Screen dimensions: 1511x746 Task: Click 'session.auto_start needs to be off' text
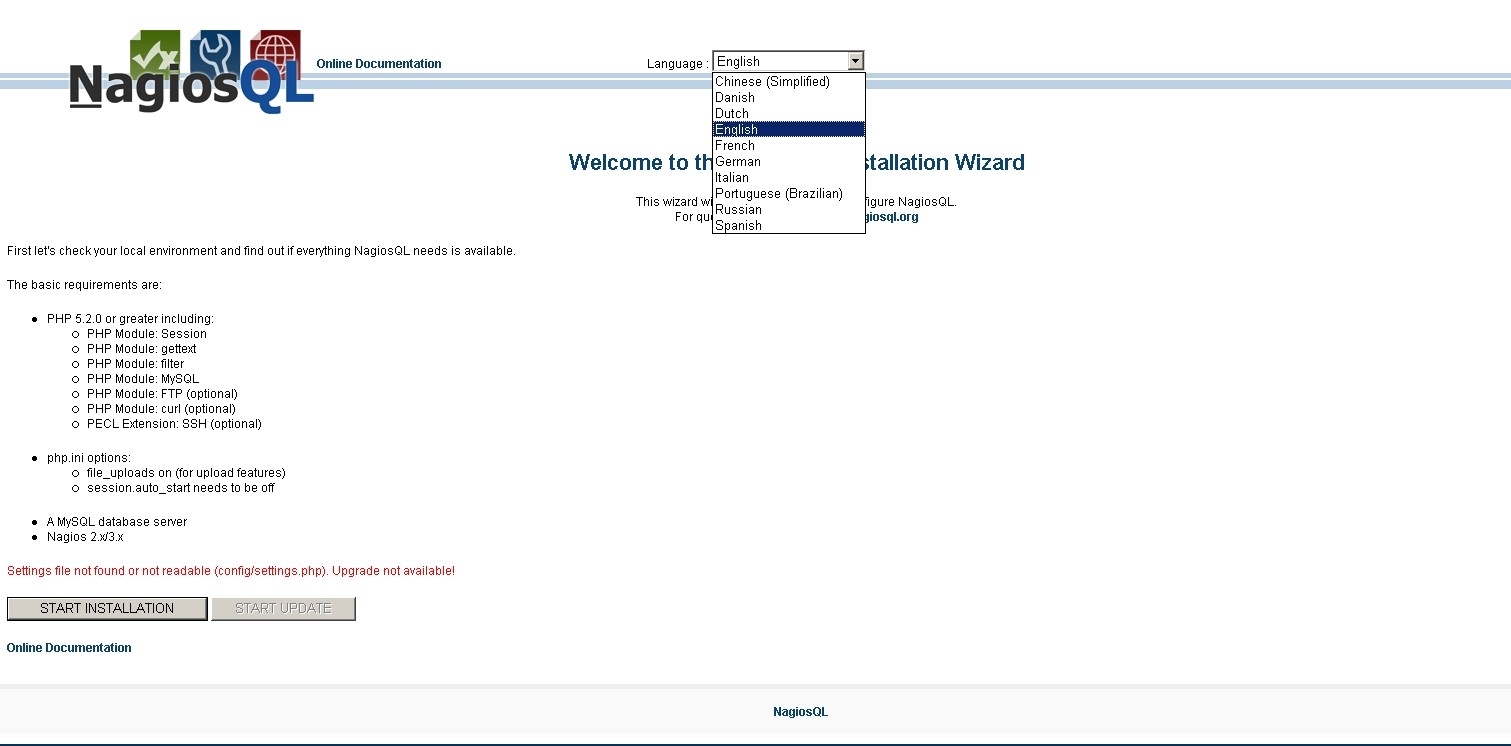pyautogui.click(x=181, y=488)
